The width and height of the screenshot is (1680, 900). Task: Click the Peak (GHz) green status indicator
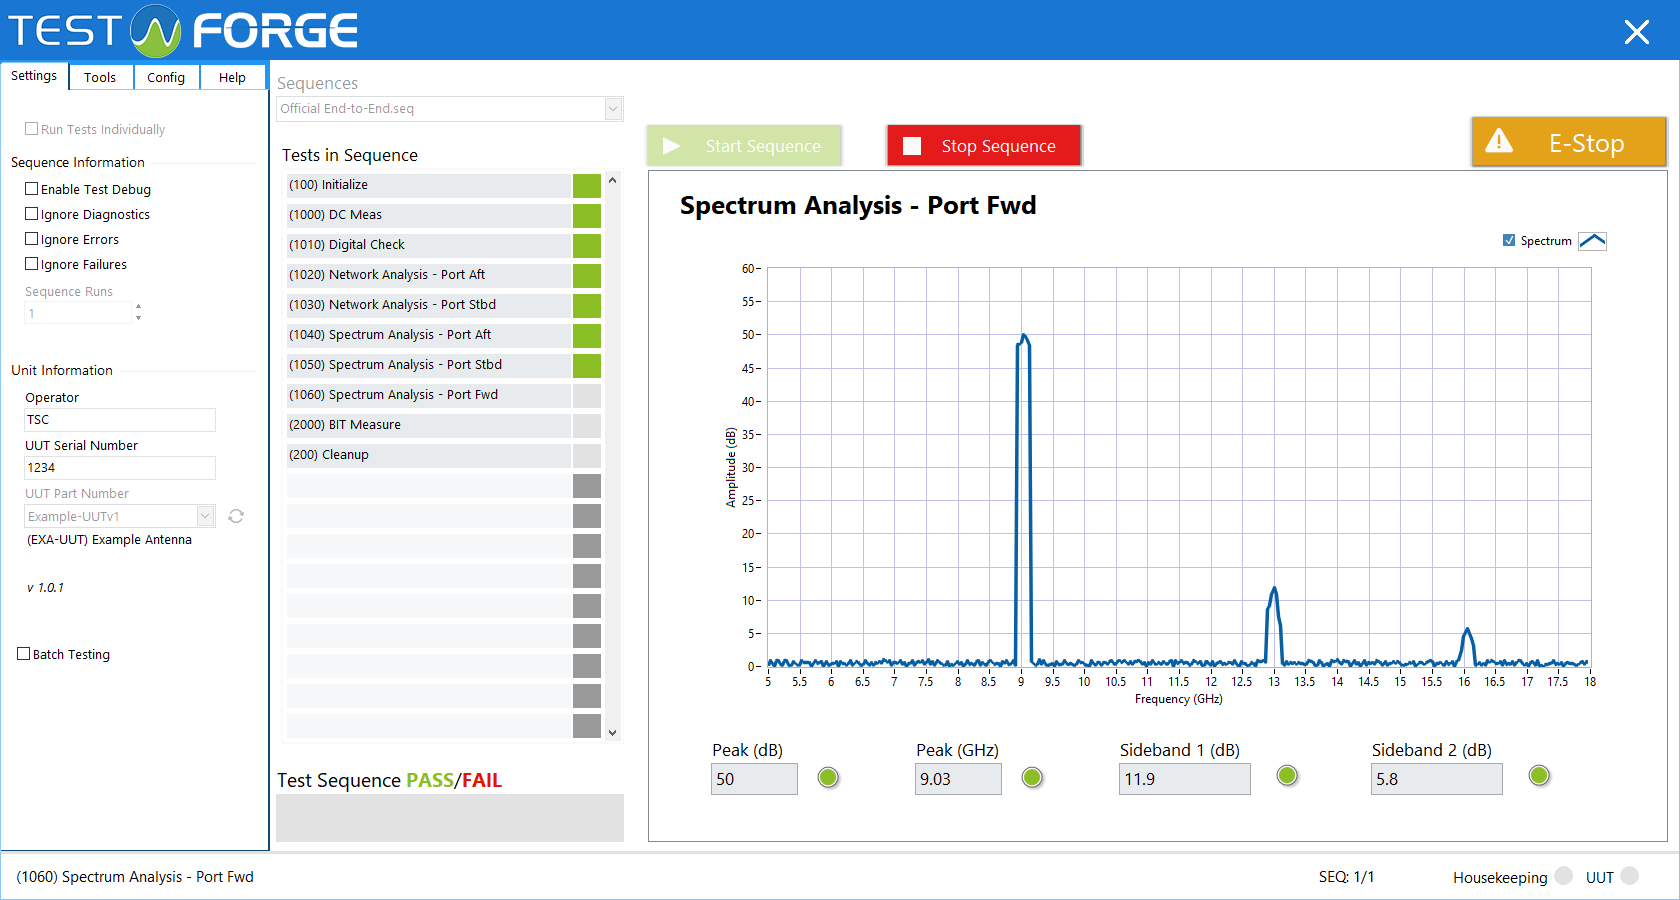(1032, 777)
